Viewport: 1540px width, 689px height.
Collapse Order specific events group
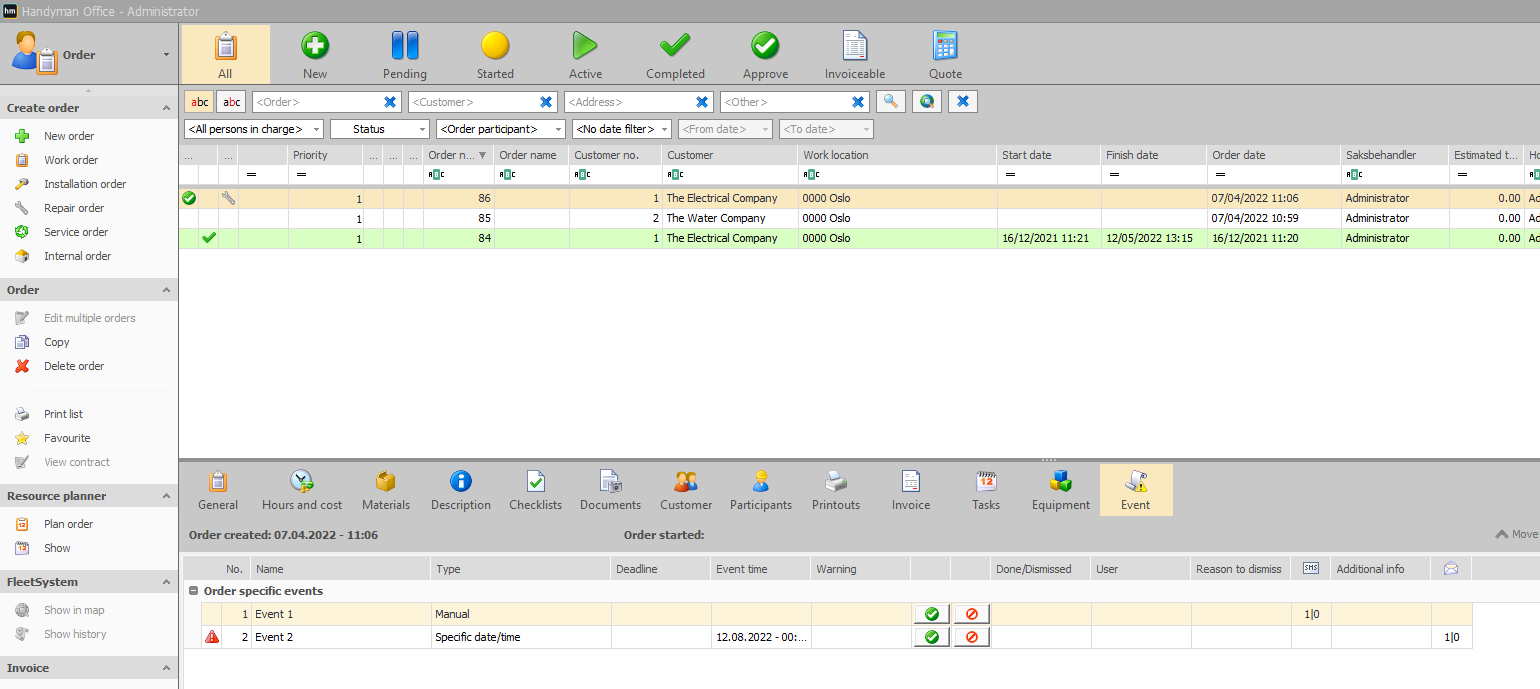click(193, 591)
